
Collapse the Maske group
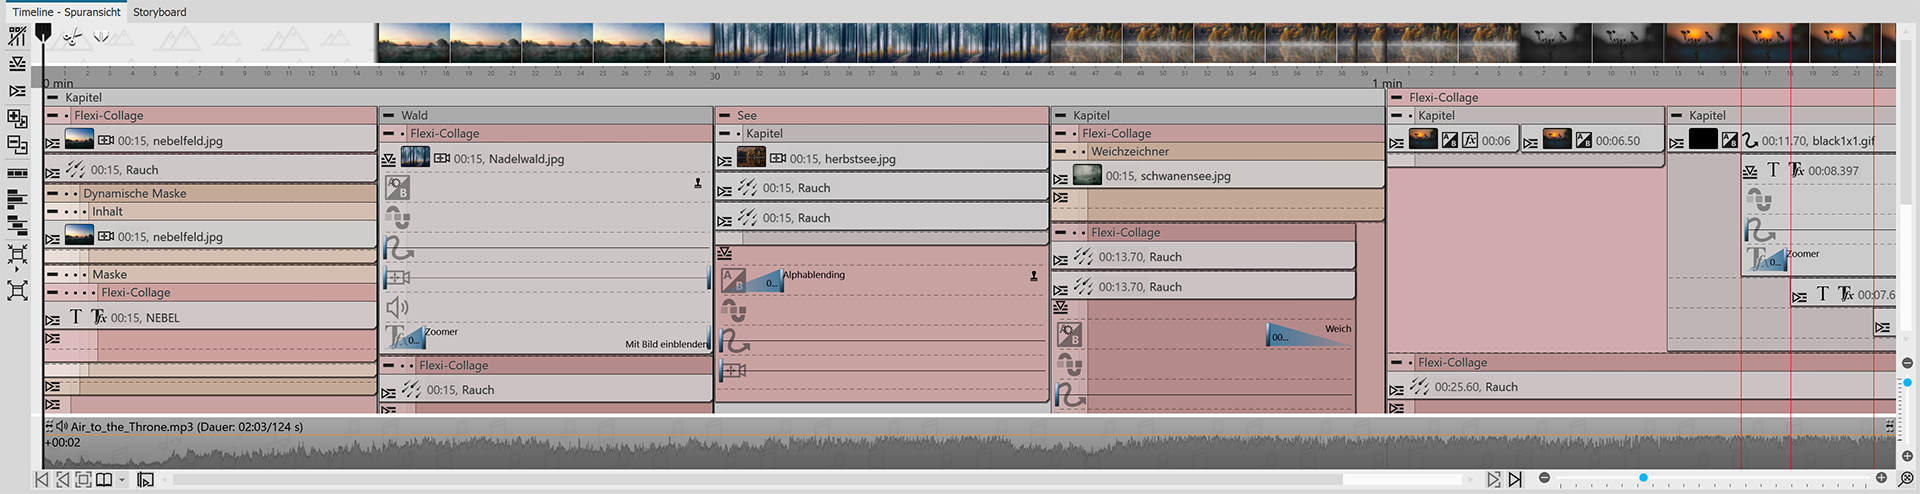pyautogui.click(x=52, y=275)
